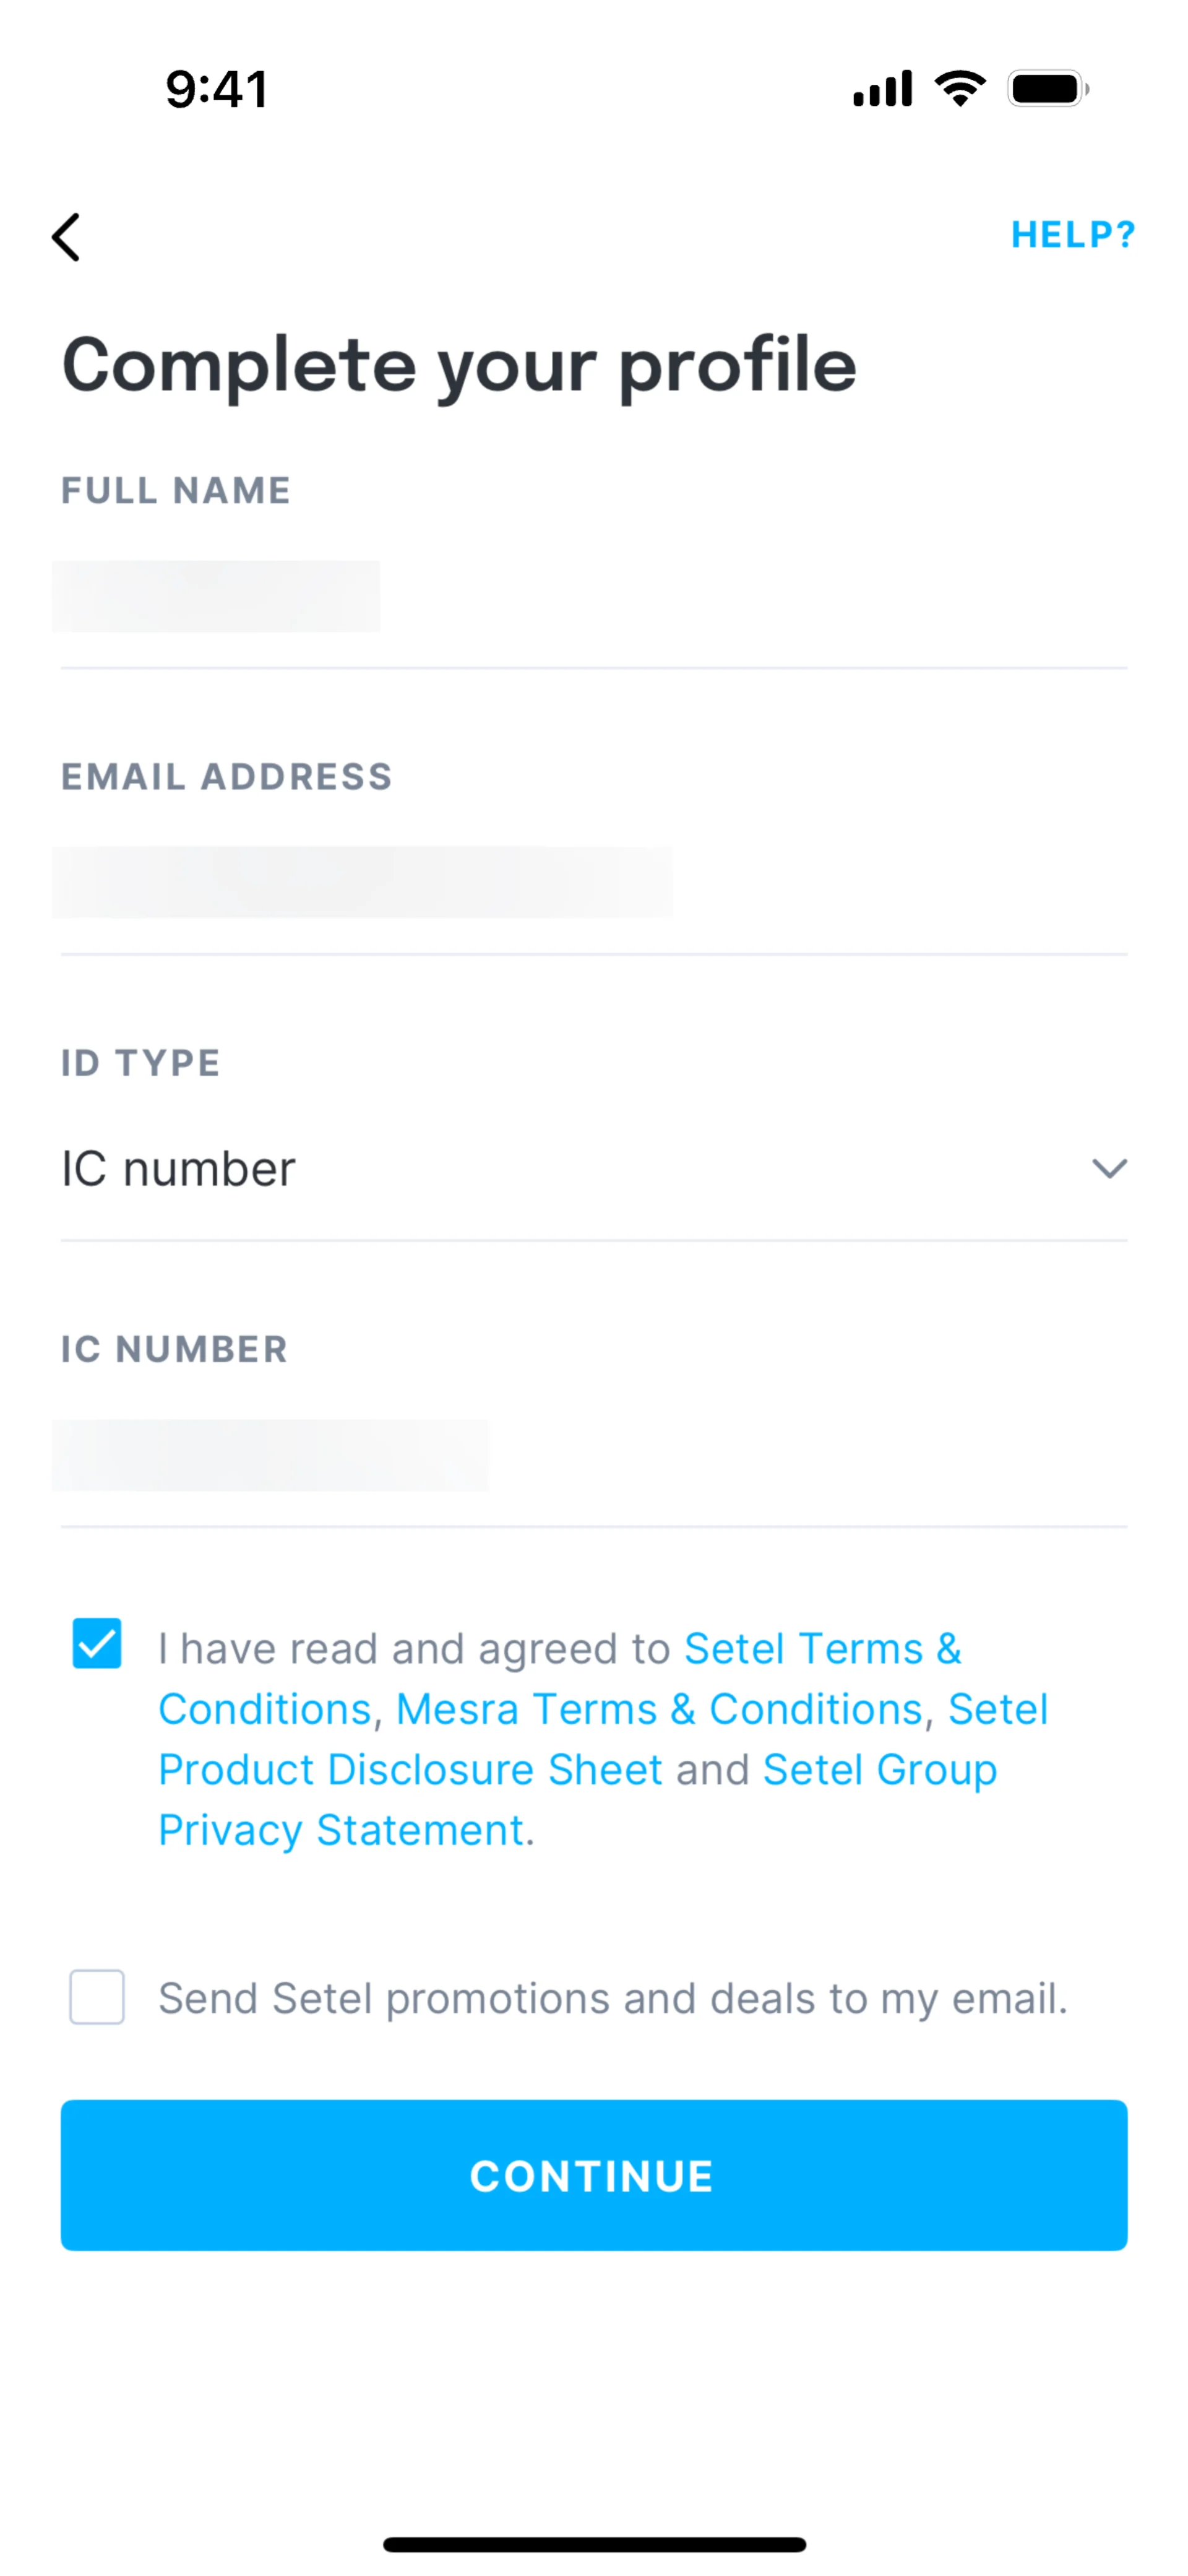Open the HELP? link

point(1072,235)
